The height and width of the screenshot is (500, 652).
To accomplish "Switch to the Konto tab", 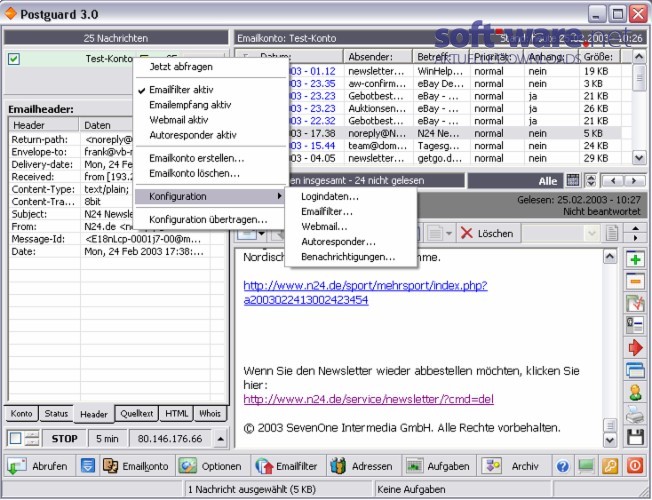I will [x=22, y=413].
